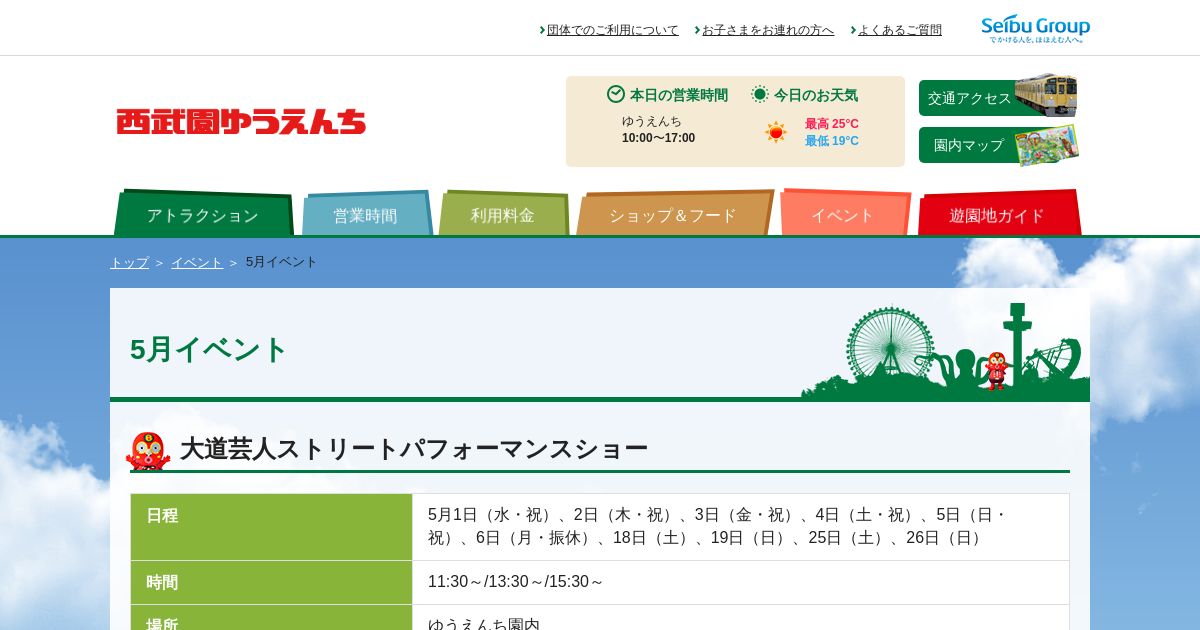Viewport: 1200px width, 630px height.
Task: Click the mascot character in the banner silhouette
Action: click(x=995, y=370)
